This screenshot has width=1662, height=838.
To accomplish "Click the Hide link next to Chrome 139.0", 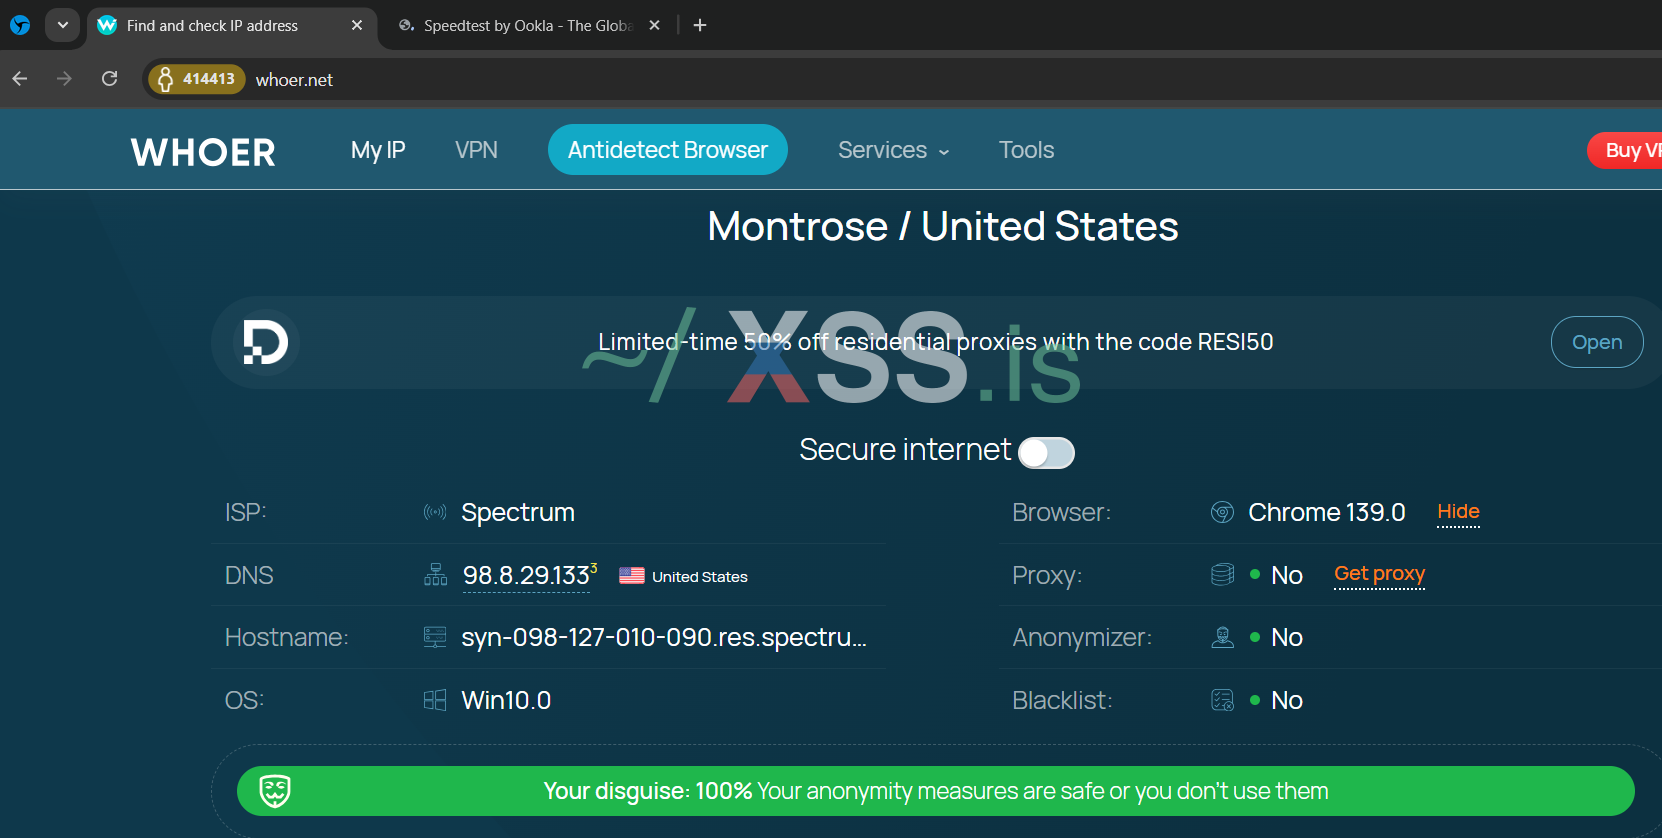I will point(1458,512).
